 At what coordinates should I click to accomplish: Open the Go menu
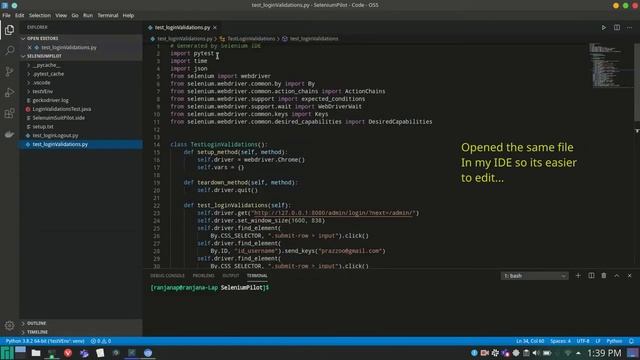(x=75, y=16)
